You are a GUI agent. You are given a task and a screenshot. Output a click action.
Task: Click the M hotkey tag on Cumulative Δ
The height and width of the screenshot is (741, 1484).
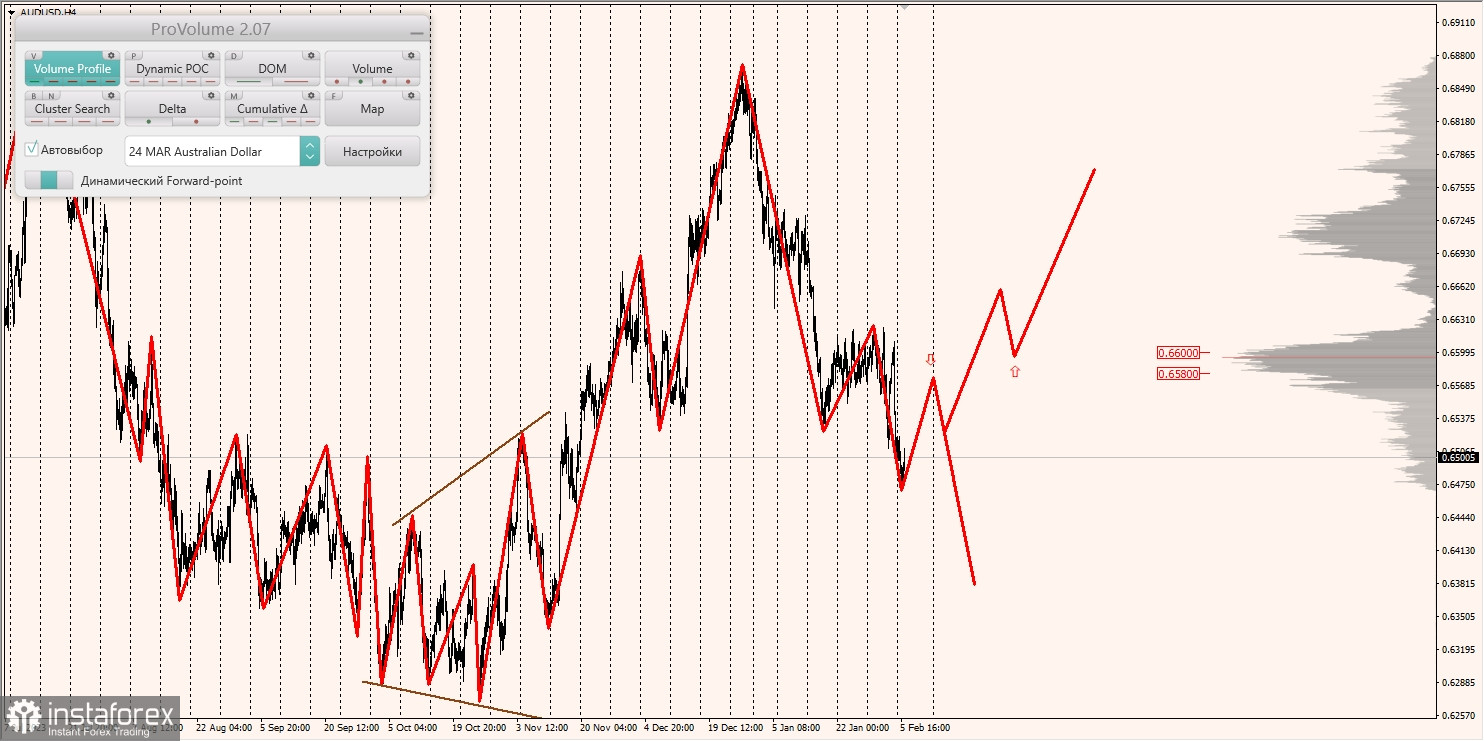tap(235, 96)
